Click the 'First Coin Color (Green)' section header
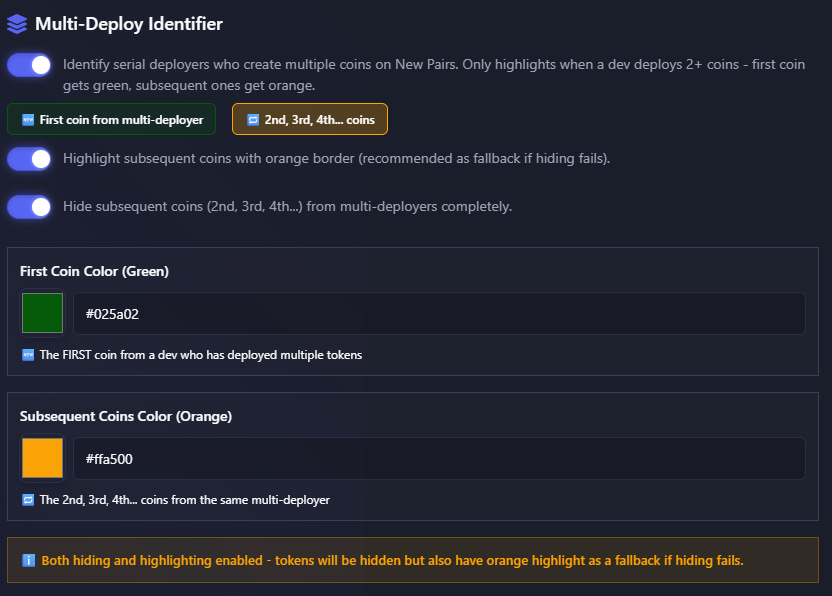The image size is (832, 596). coord(93,271)
